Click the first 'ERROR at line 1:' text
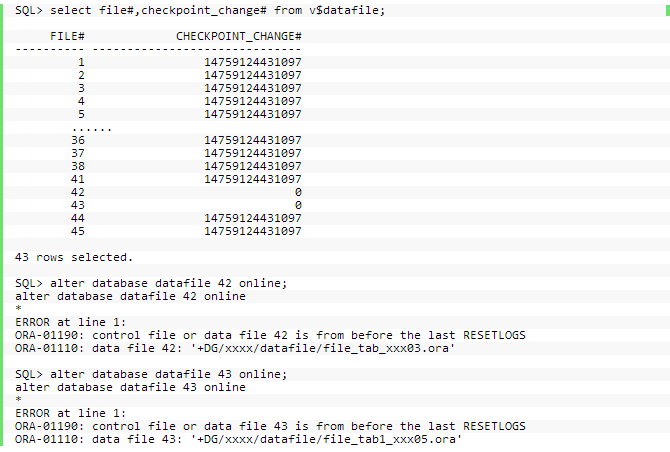Viewport: 670px width, 452px height. [71, 322]
